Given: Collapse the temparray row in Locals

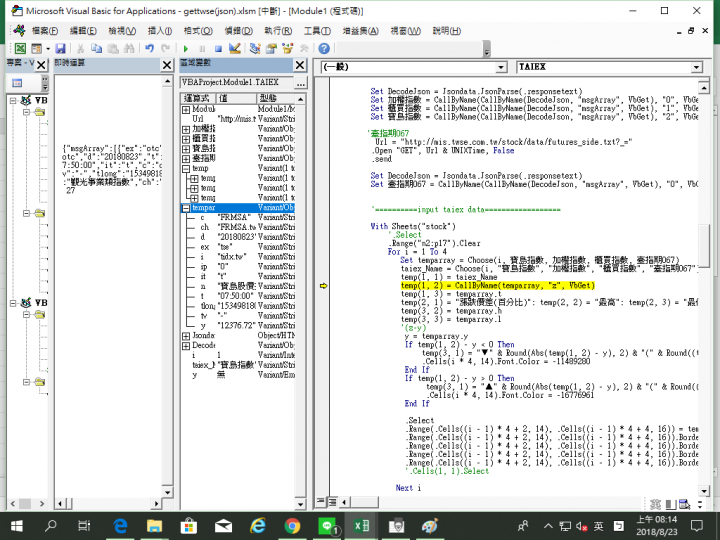Looking at the screenshot, I should tap(186, 208).
